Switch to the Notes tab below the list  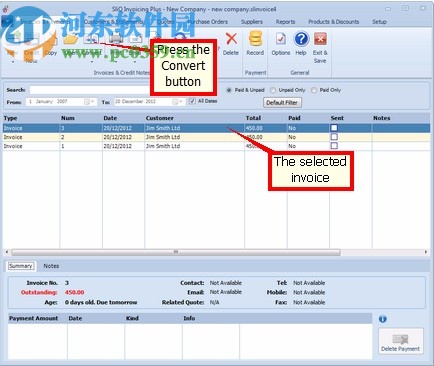pos(51,266)
